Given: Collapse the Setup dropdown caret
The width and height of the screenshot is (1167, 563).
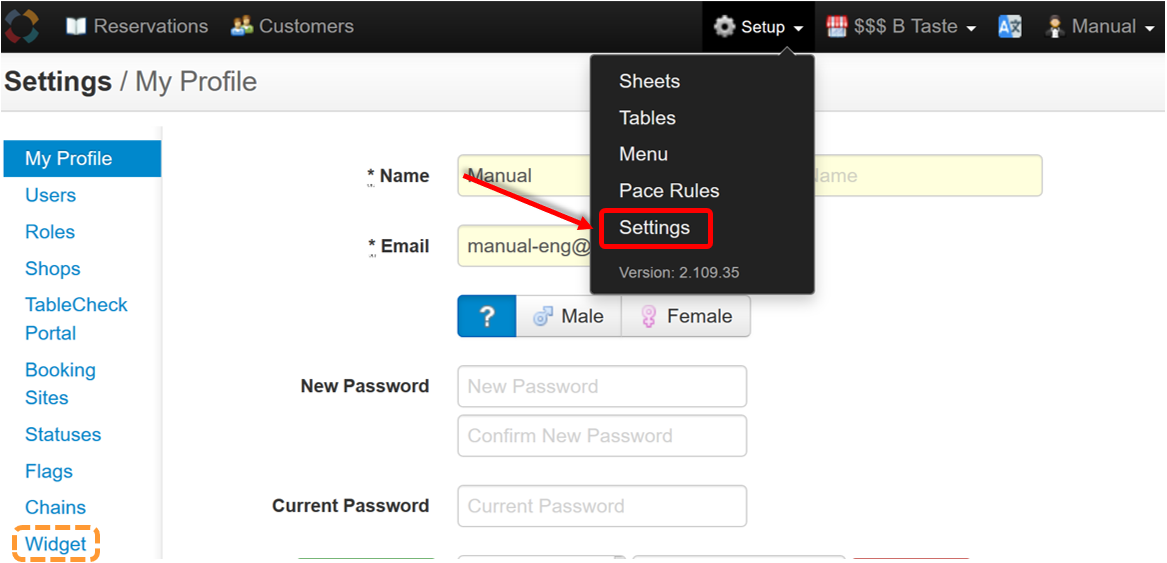Looking at the screenshot, I should [x=798, y=29].
